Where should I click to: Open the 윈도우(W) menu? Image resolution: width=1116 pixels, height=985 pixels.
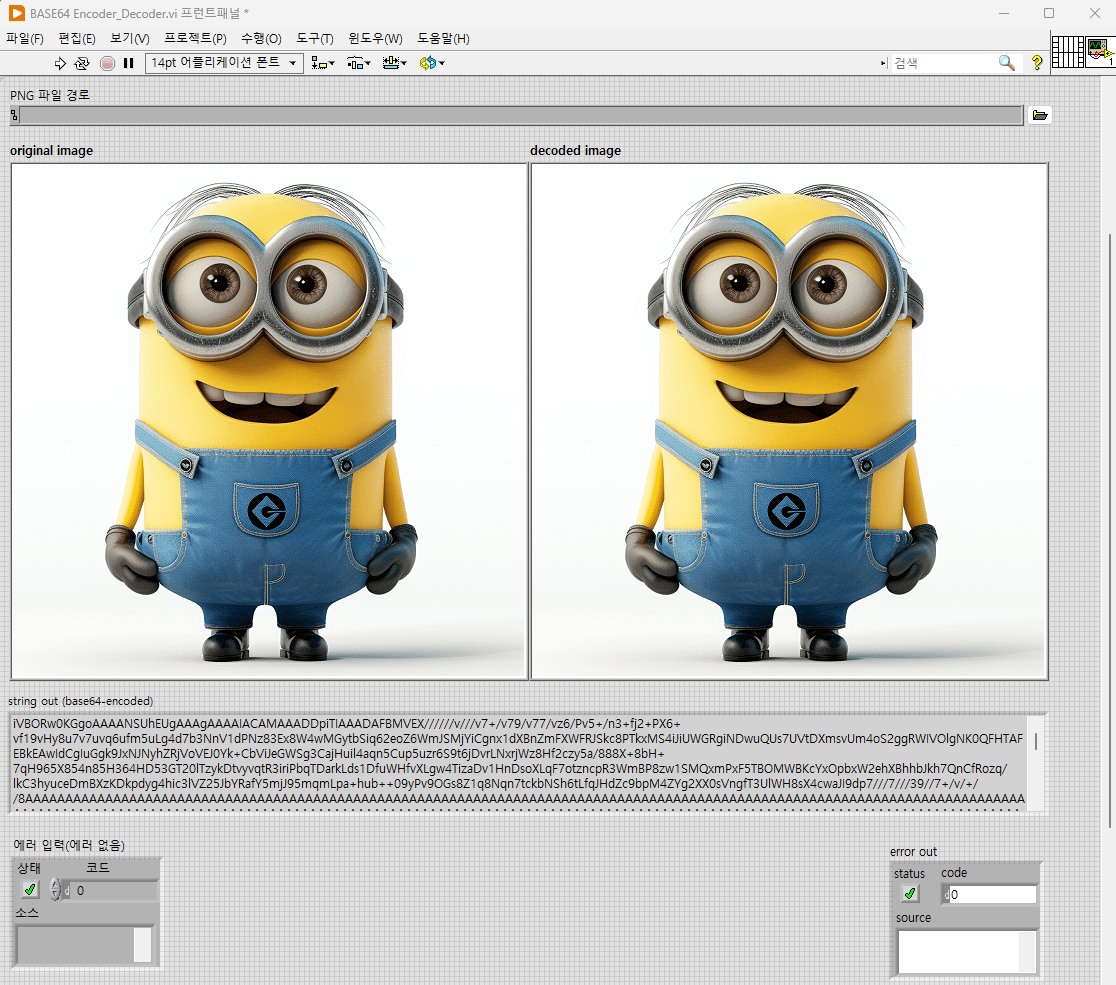click(375, 38)
